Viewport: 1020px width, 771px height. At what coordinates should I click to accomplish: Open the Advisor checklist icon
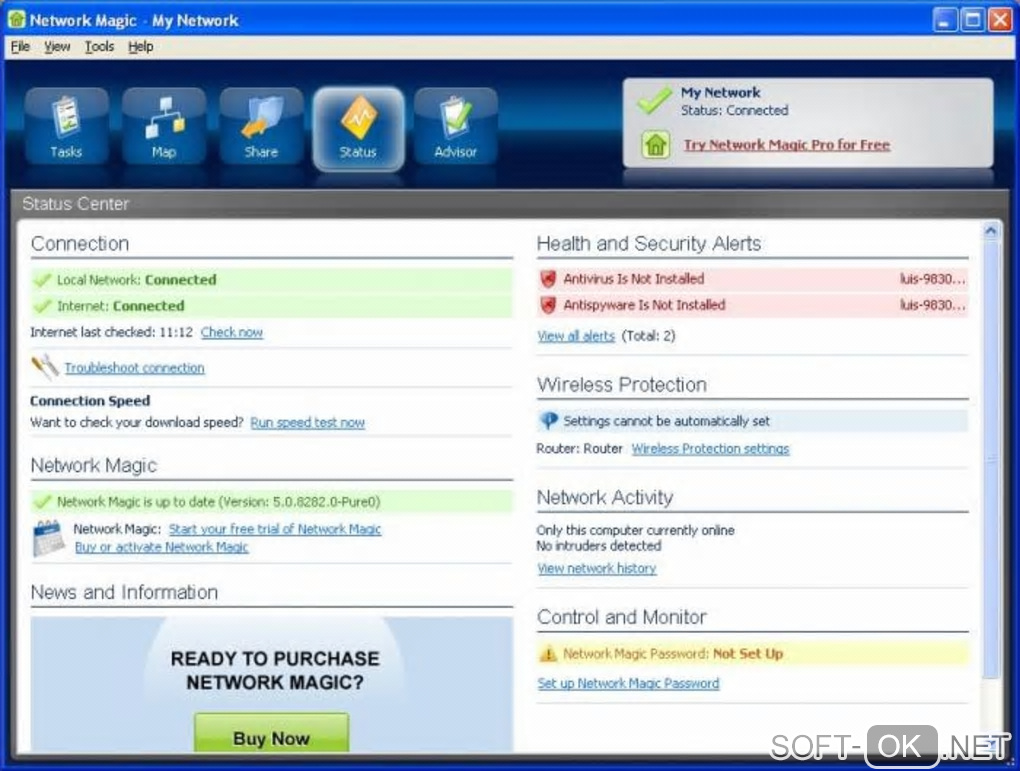coord(456,127)
